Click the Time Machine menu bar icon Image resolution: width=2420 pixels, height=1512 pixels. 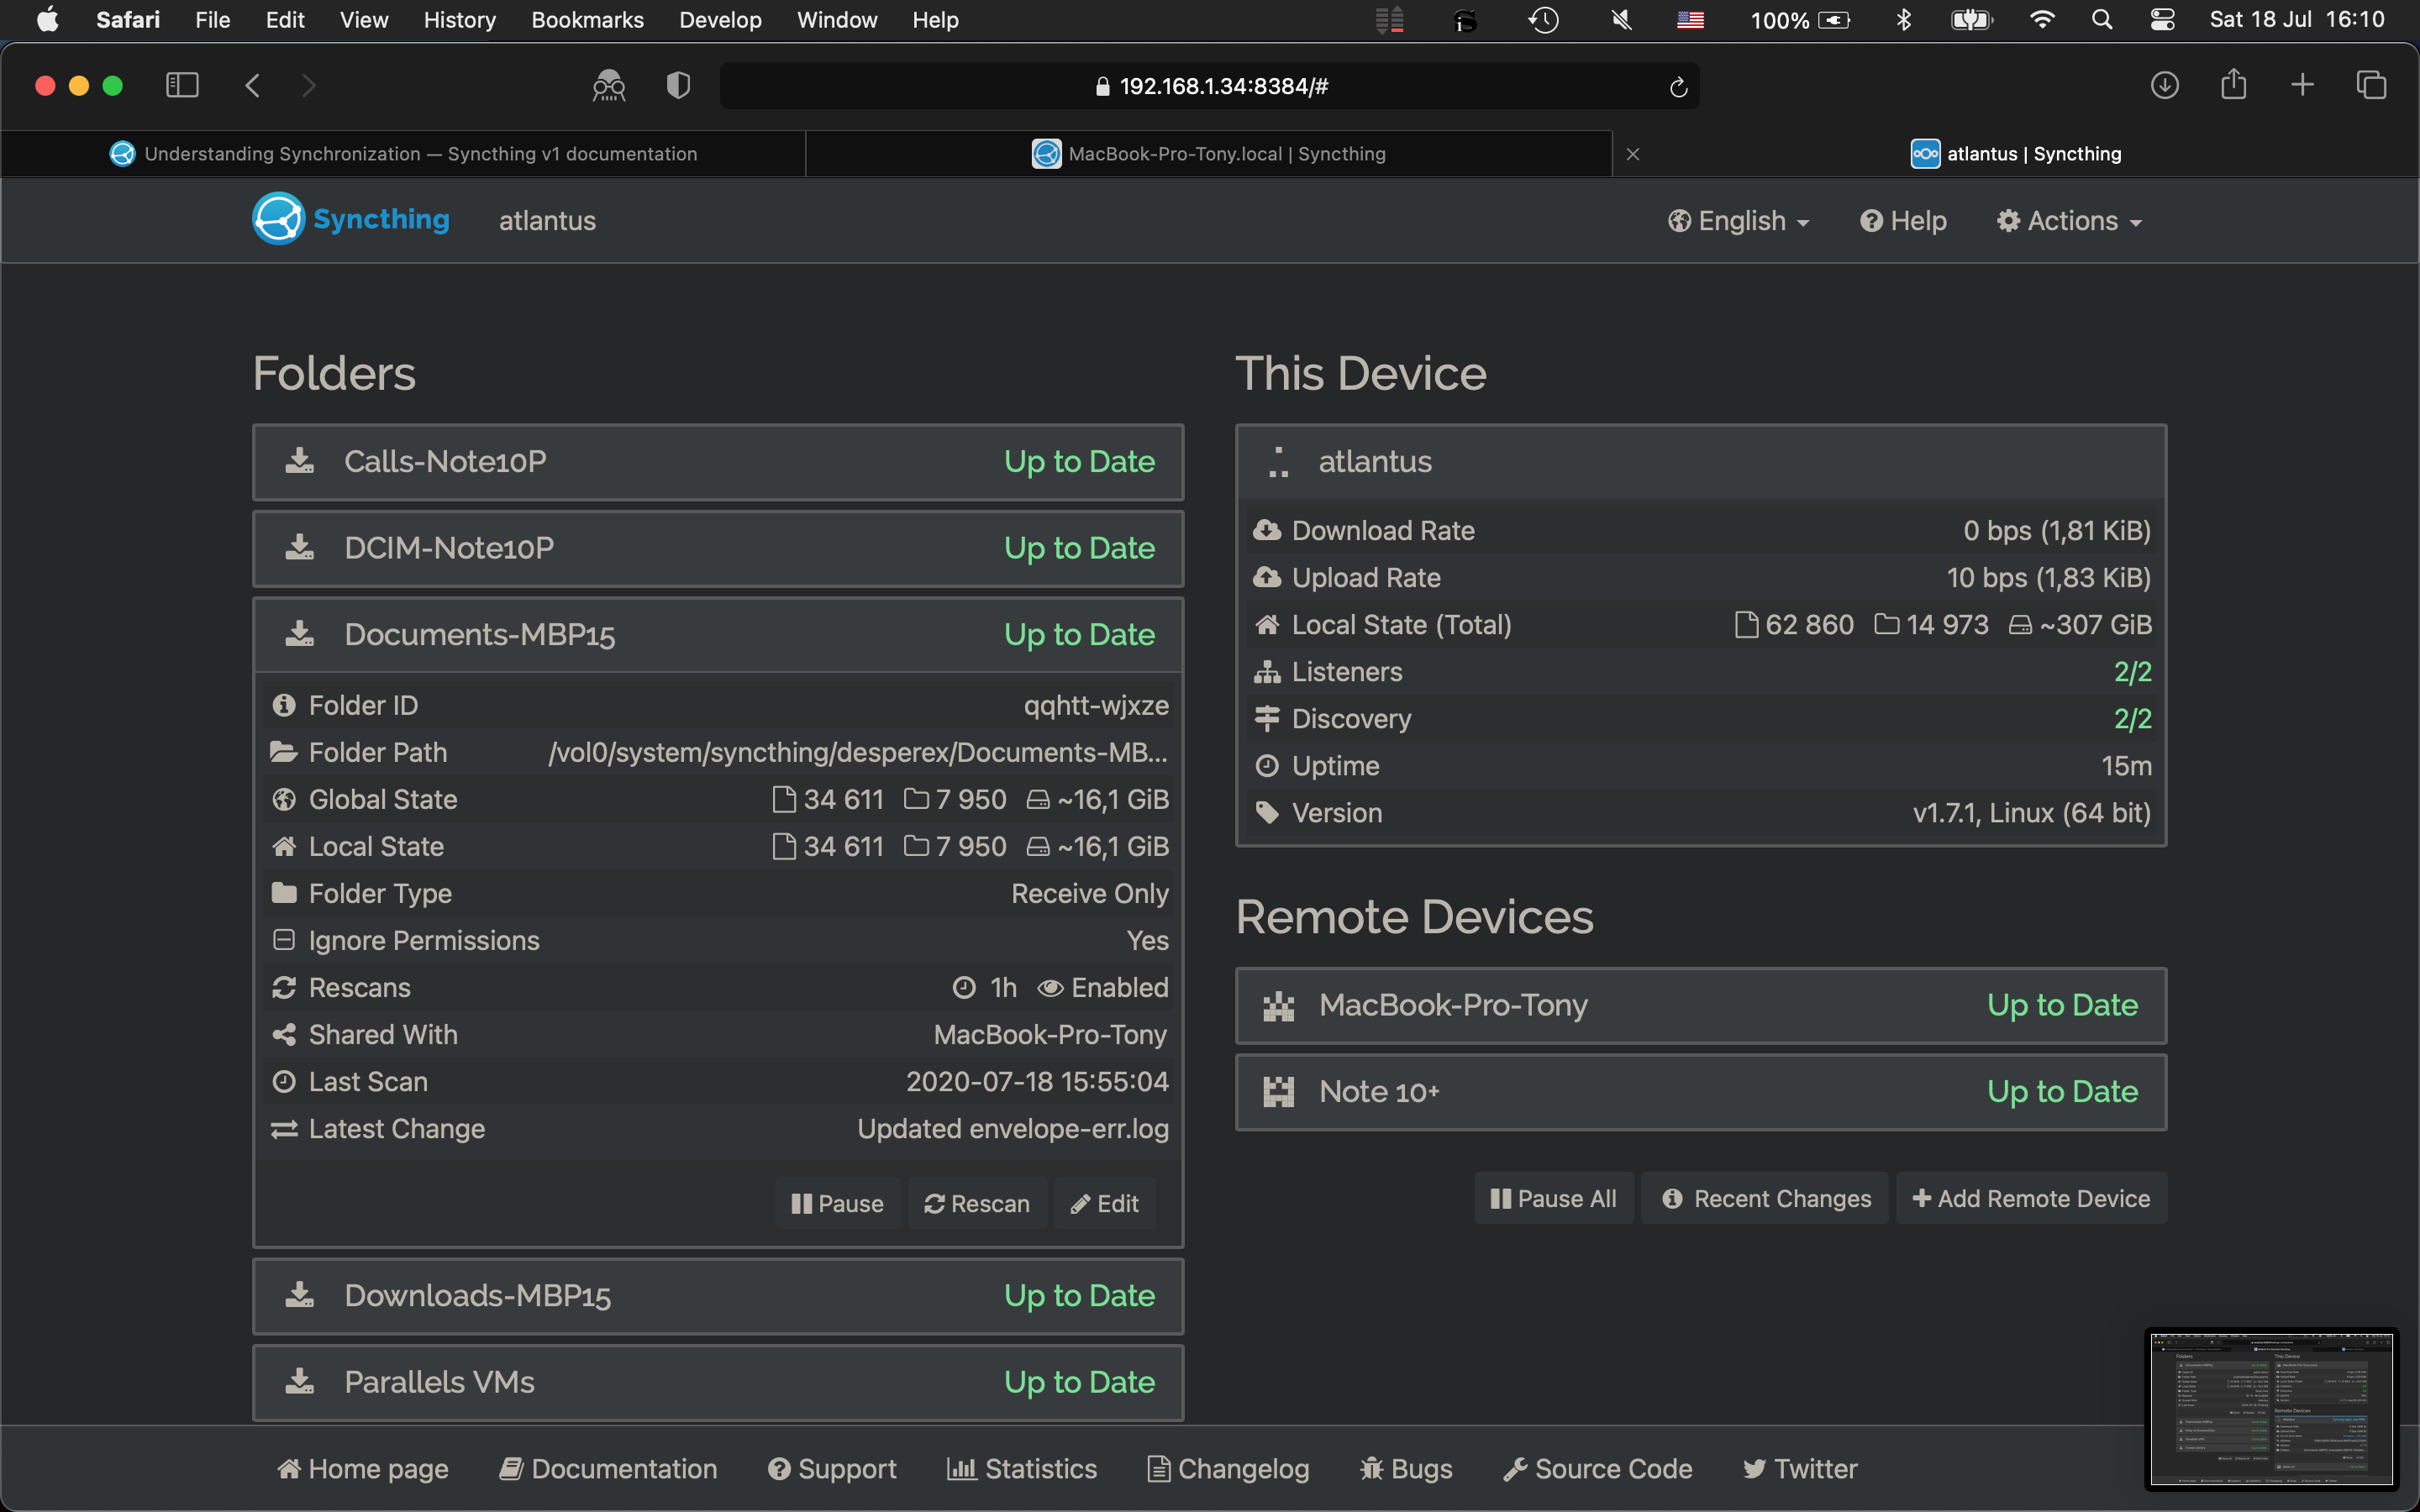[1544, 20]
